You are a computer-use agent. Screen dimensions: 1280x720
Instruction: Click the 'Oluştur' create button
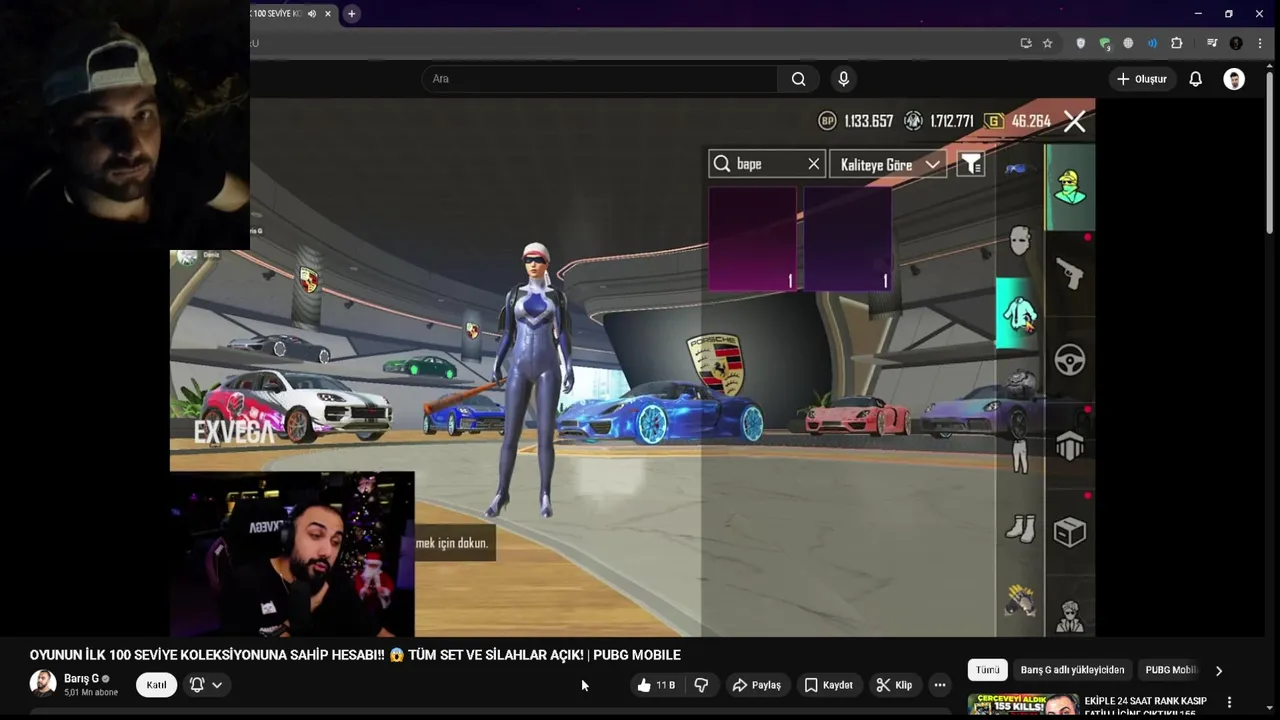[x=1142, y=79]
